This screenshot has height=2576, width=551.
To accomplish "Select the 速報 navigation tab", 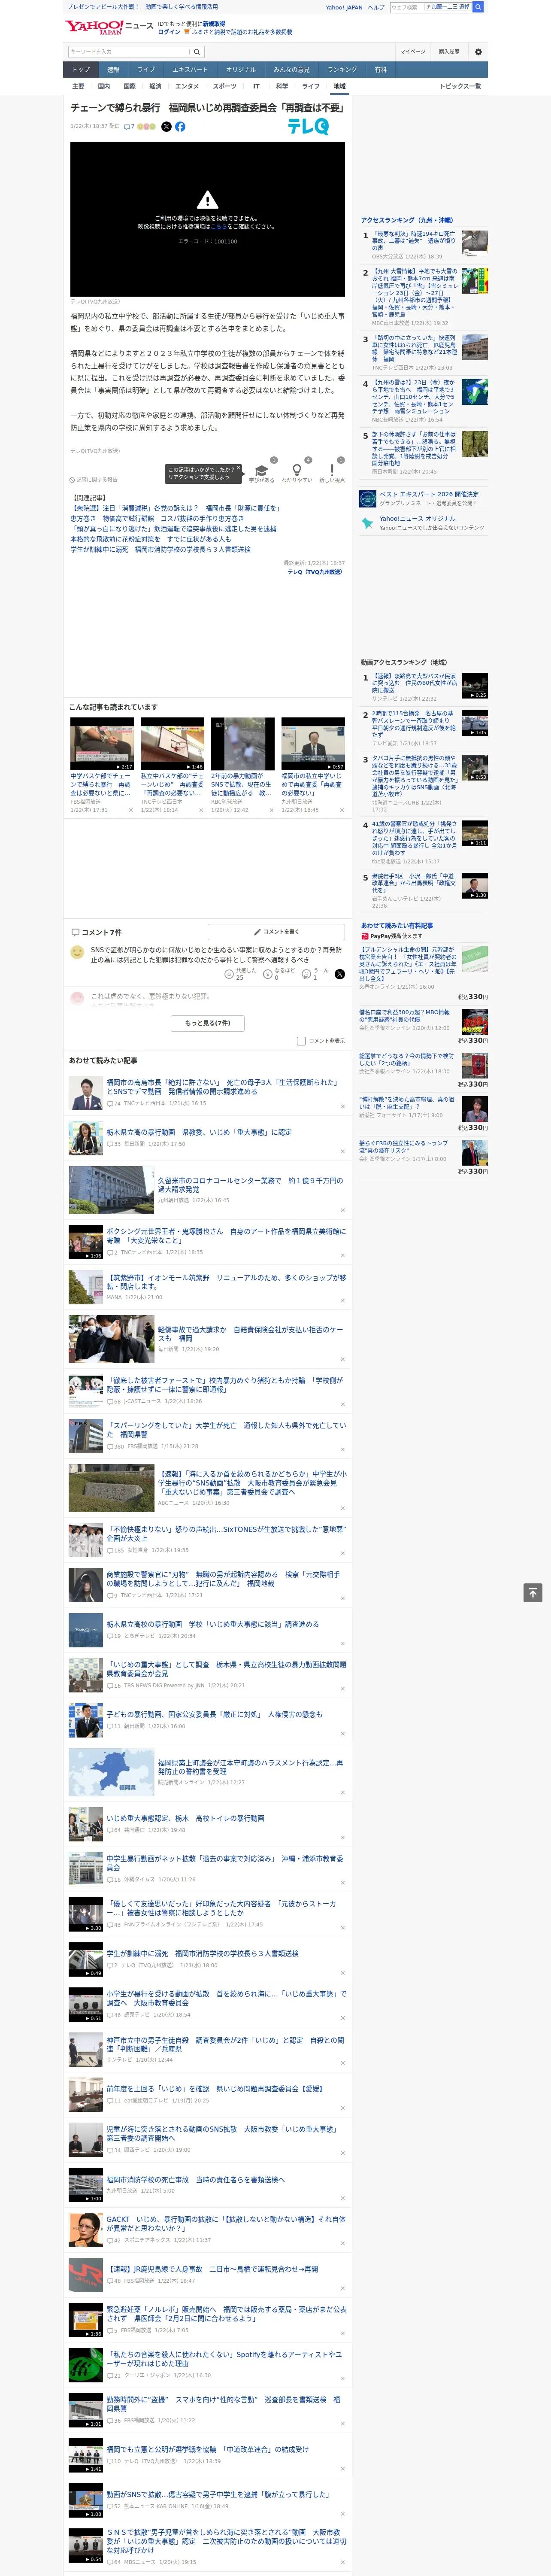I will coord(113,70).
